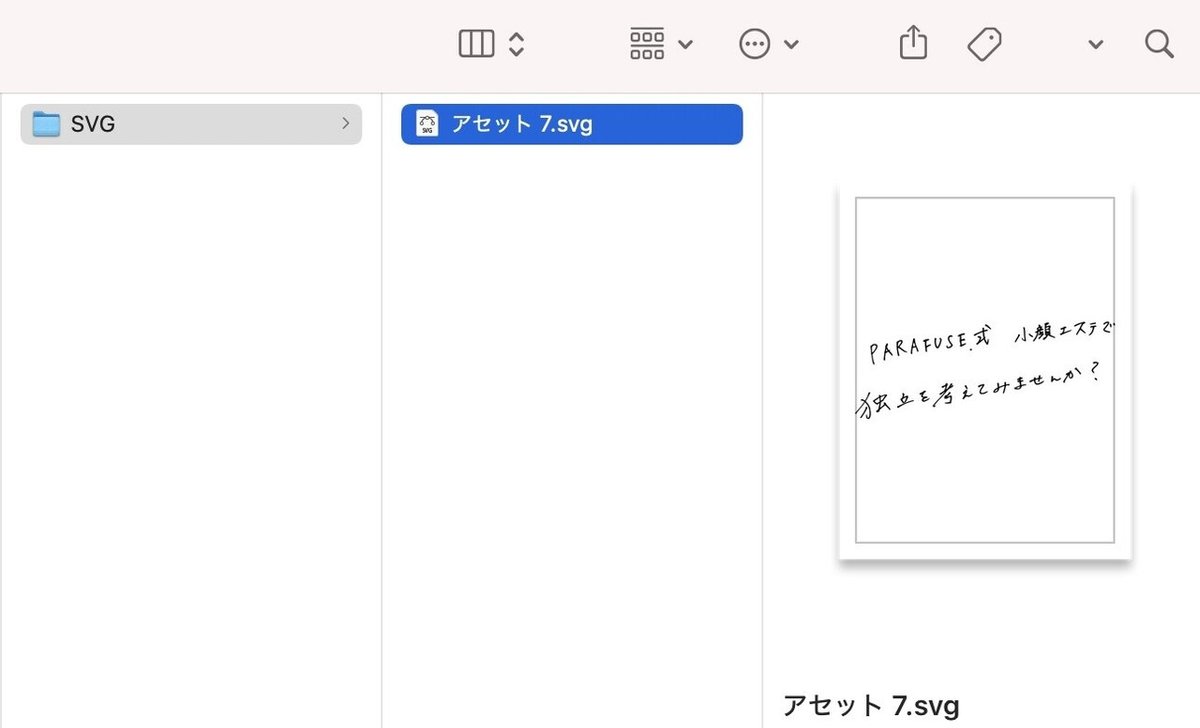Select the SVG folder row
Image resolution: width=1200 pixels, height=728 pixels.
[x=191, y=124]
